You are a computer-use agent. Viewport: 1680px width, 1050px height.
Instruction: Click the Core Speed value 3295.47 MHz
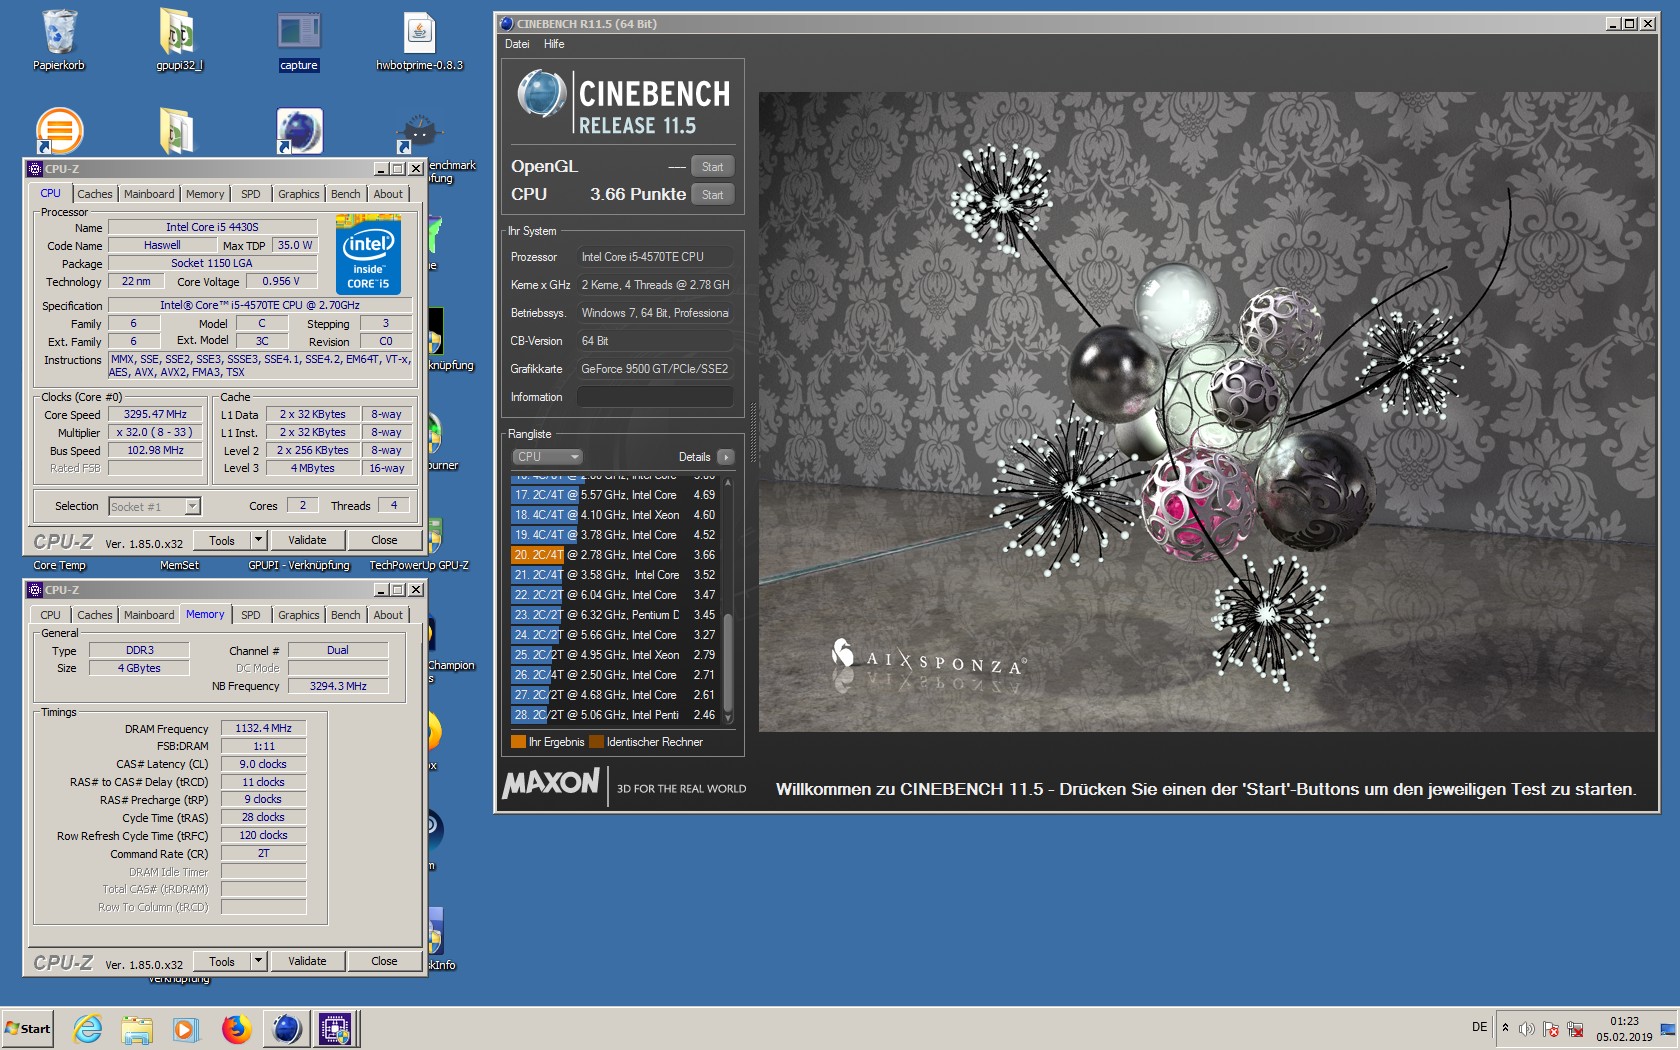click(155, 414)
